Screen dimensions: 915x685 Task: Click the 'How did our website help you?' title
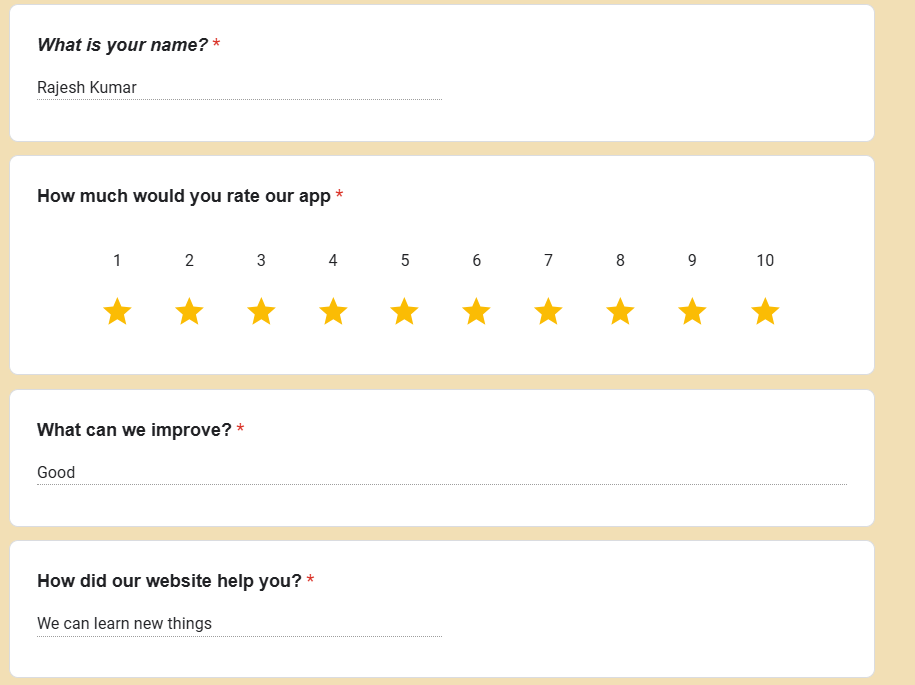pos(169,581)
